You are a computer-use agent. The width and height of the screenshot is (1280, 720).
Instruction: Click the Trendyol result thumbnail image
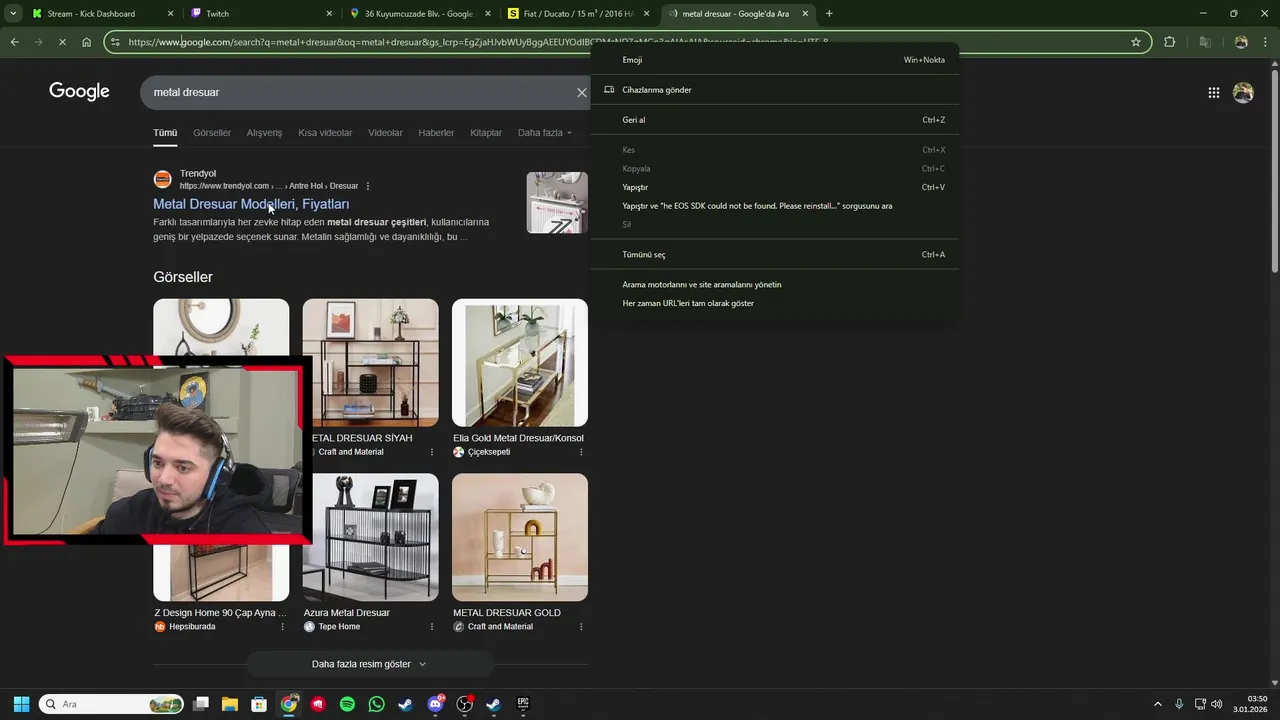[x=557, y=203]
